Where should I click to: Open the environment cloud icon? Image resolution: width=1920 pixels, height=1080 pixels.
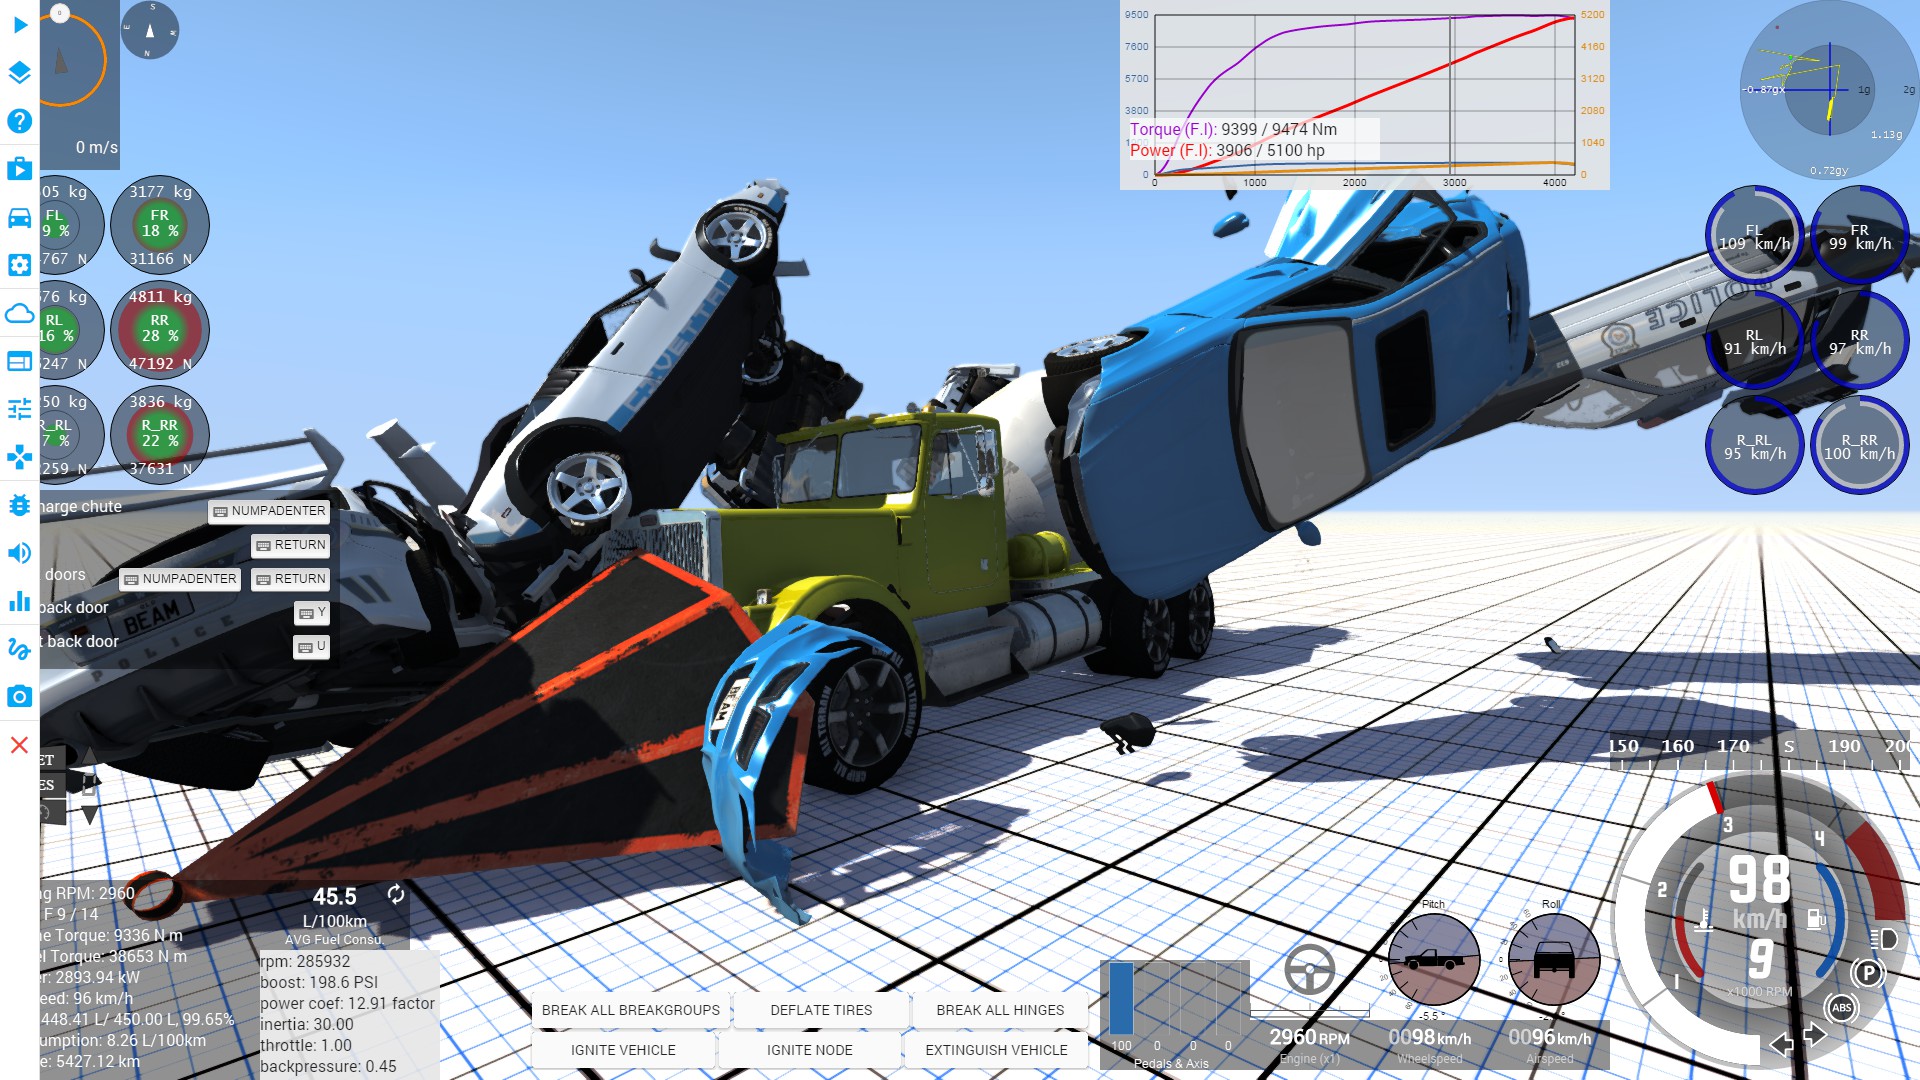pos(19,313)
